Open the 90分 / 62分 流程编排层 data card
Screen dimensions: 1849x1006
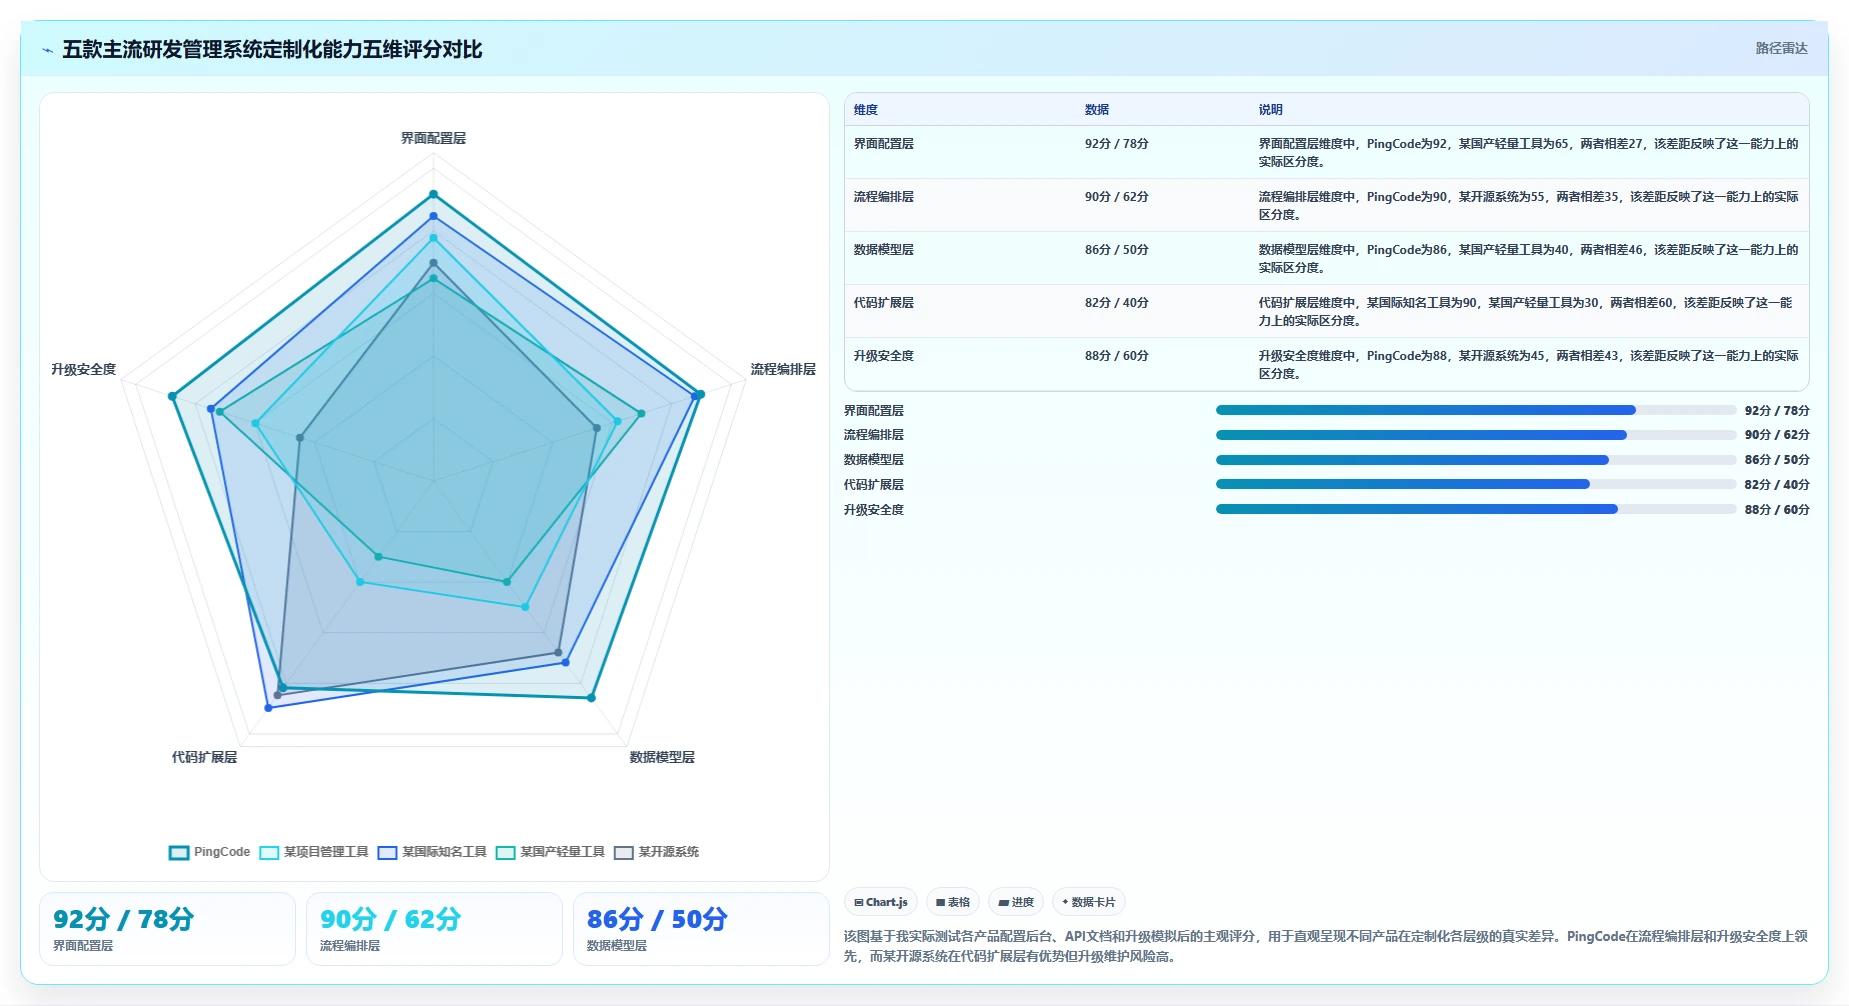pos(434,929)
